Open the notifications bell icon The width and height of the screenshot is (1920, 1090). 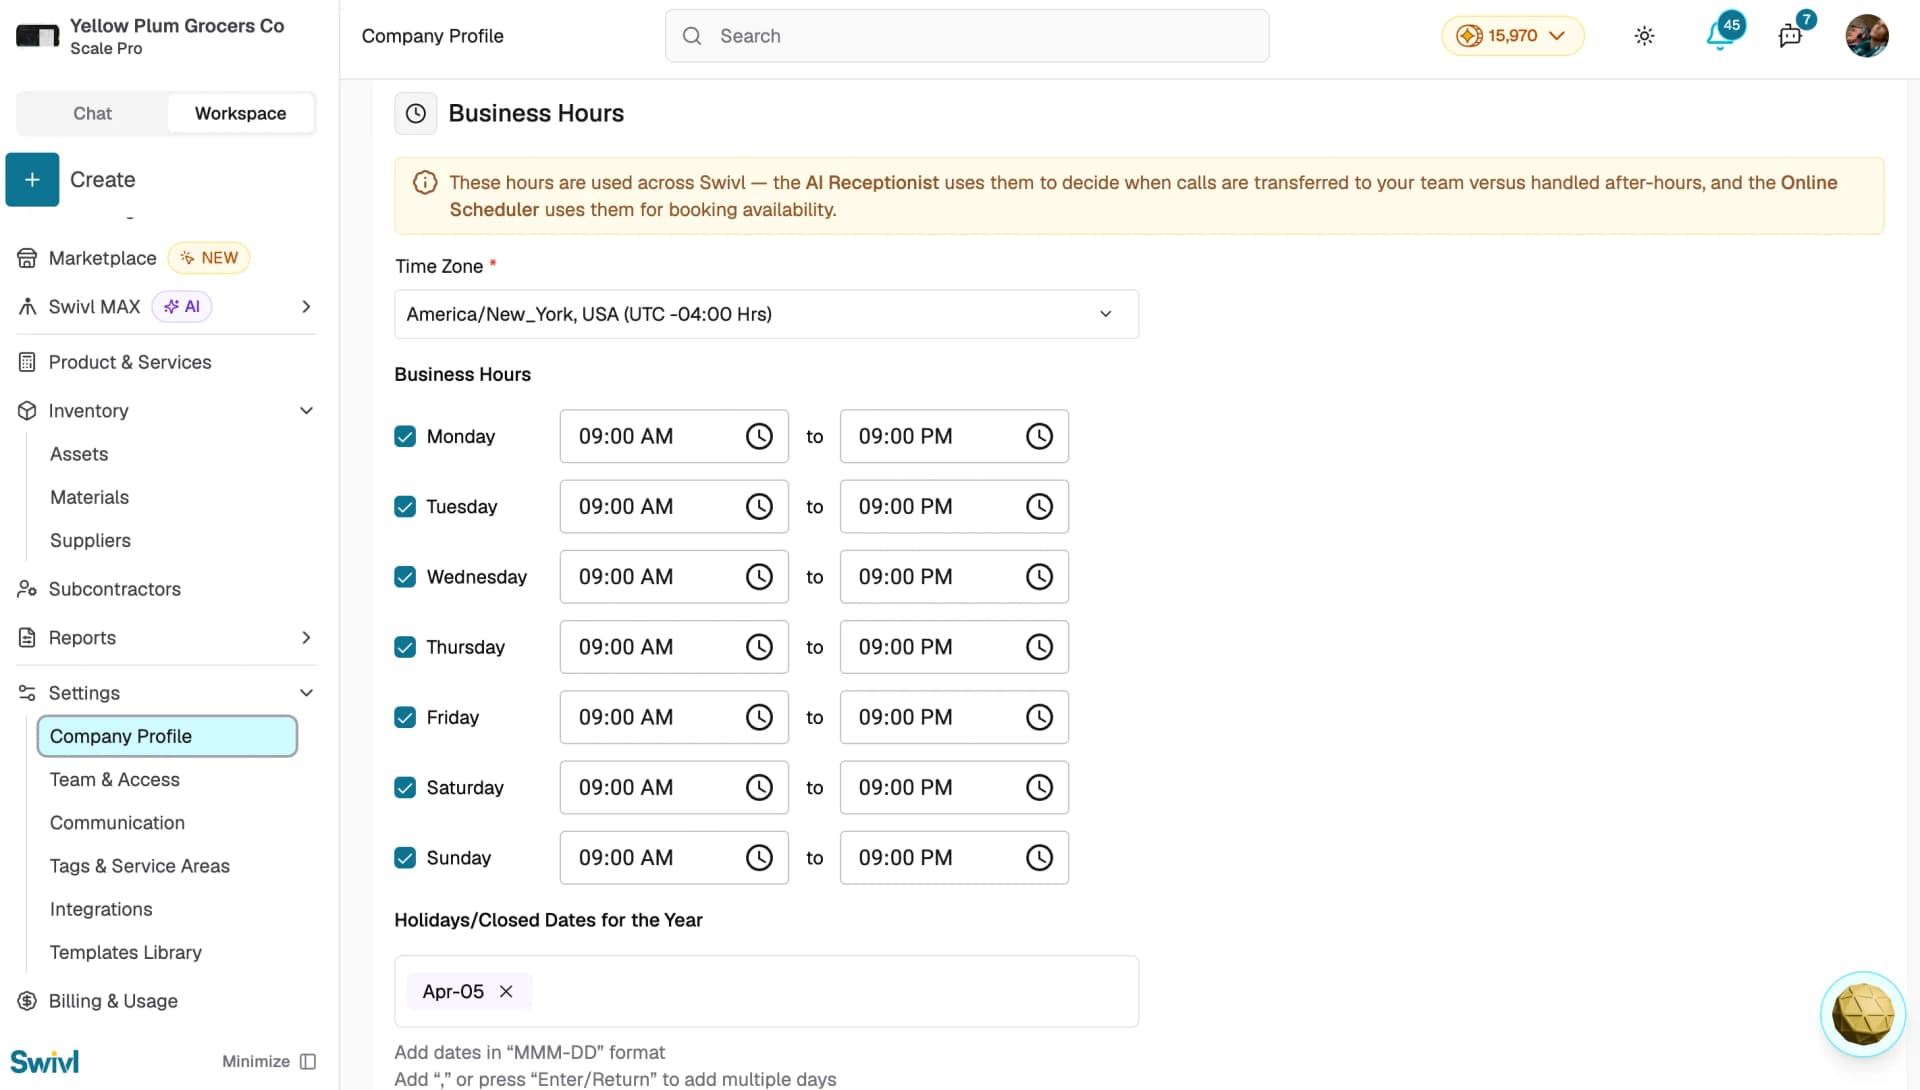point(1720,36)
